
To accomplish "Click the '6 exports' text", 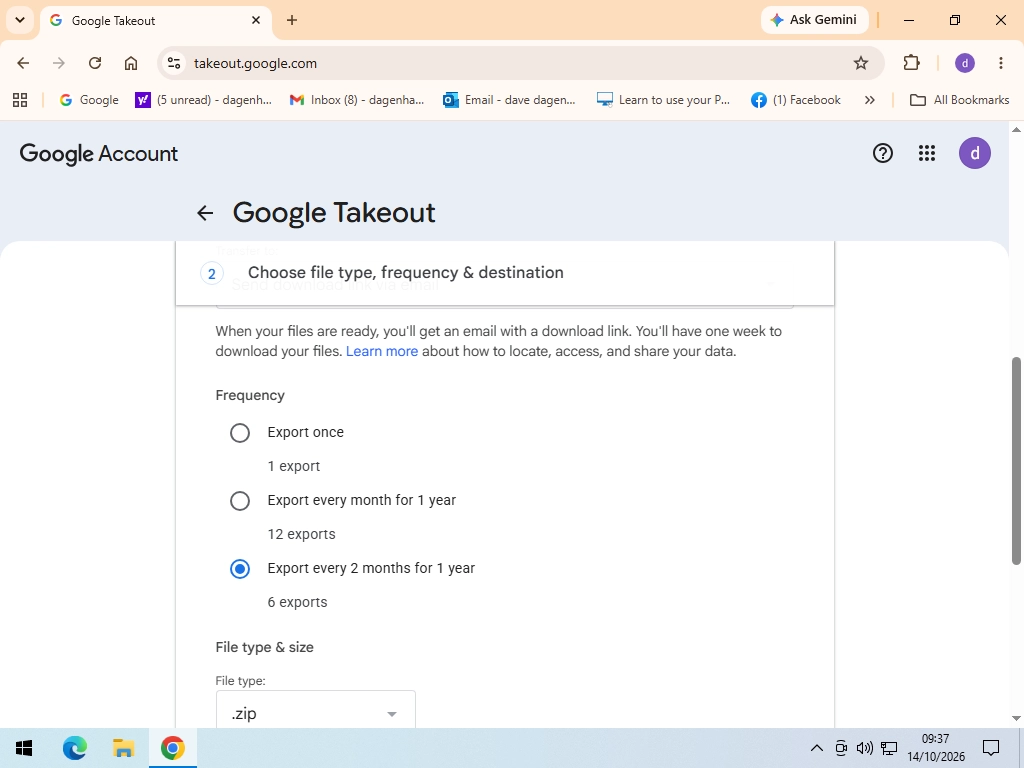I will [297, 602].
